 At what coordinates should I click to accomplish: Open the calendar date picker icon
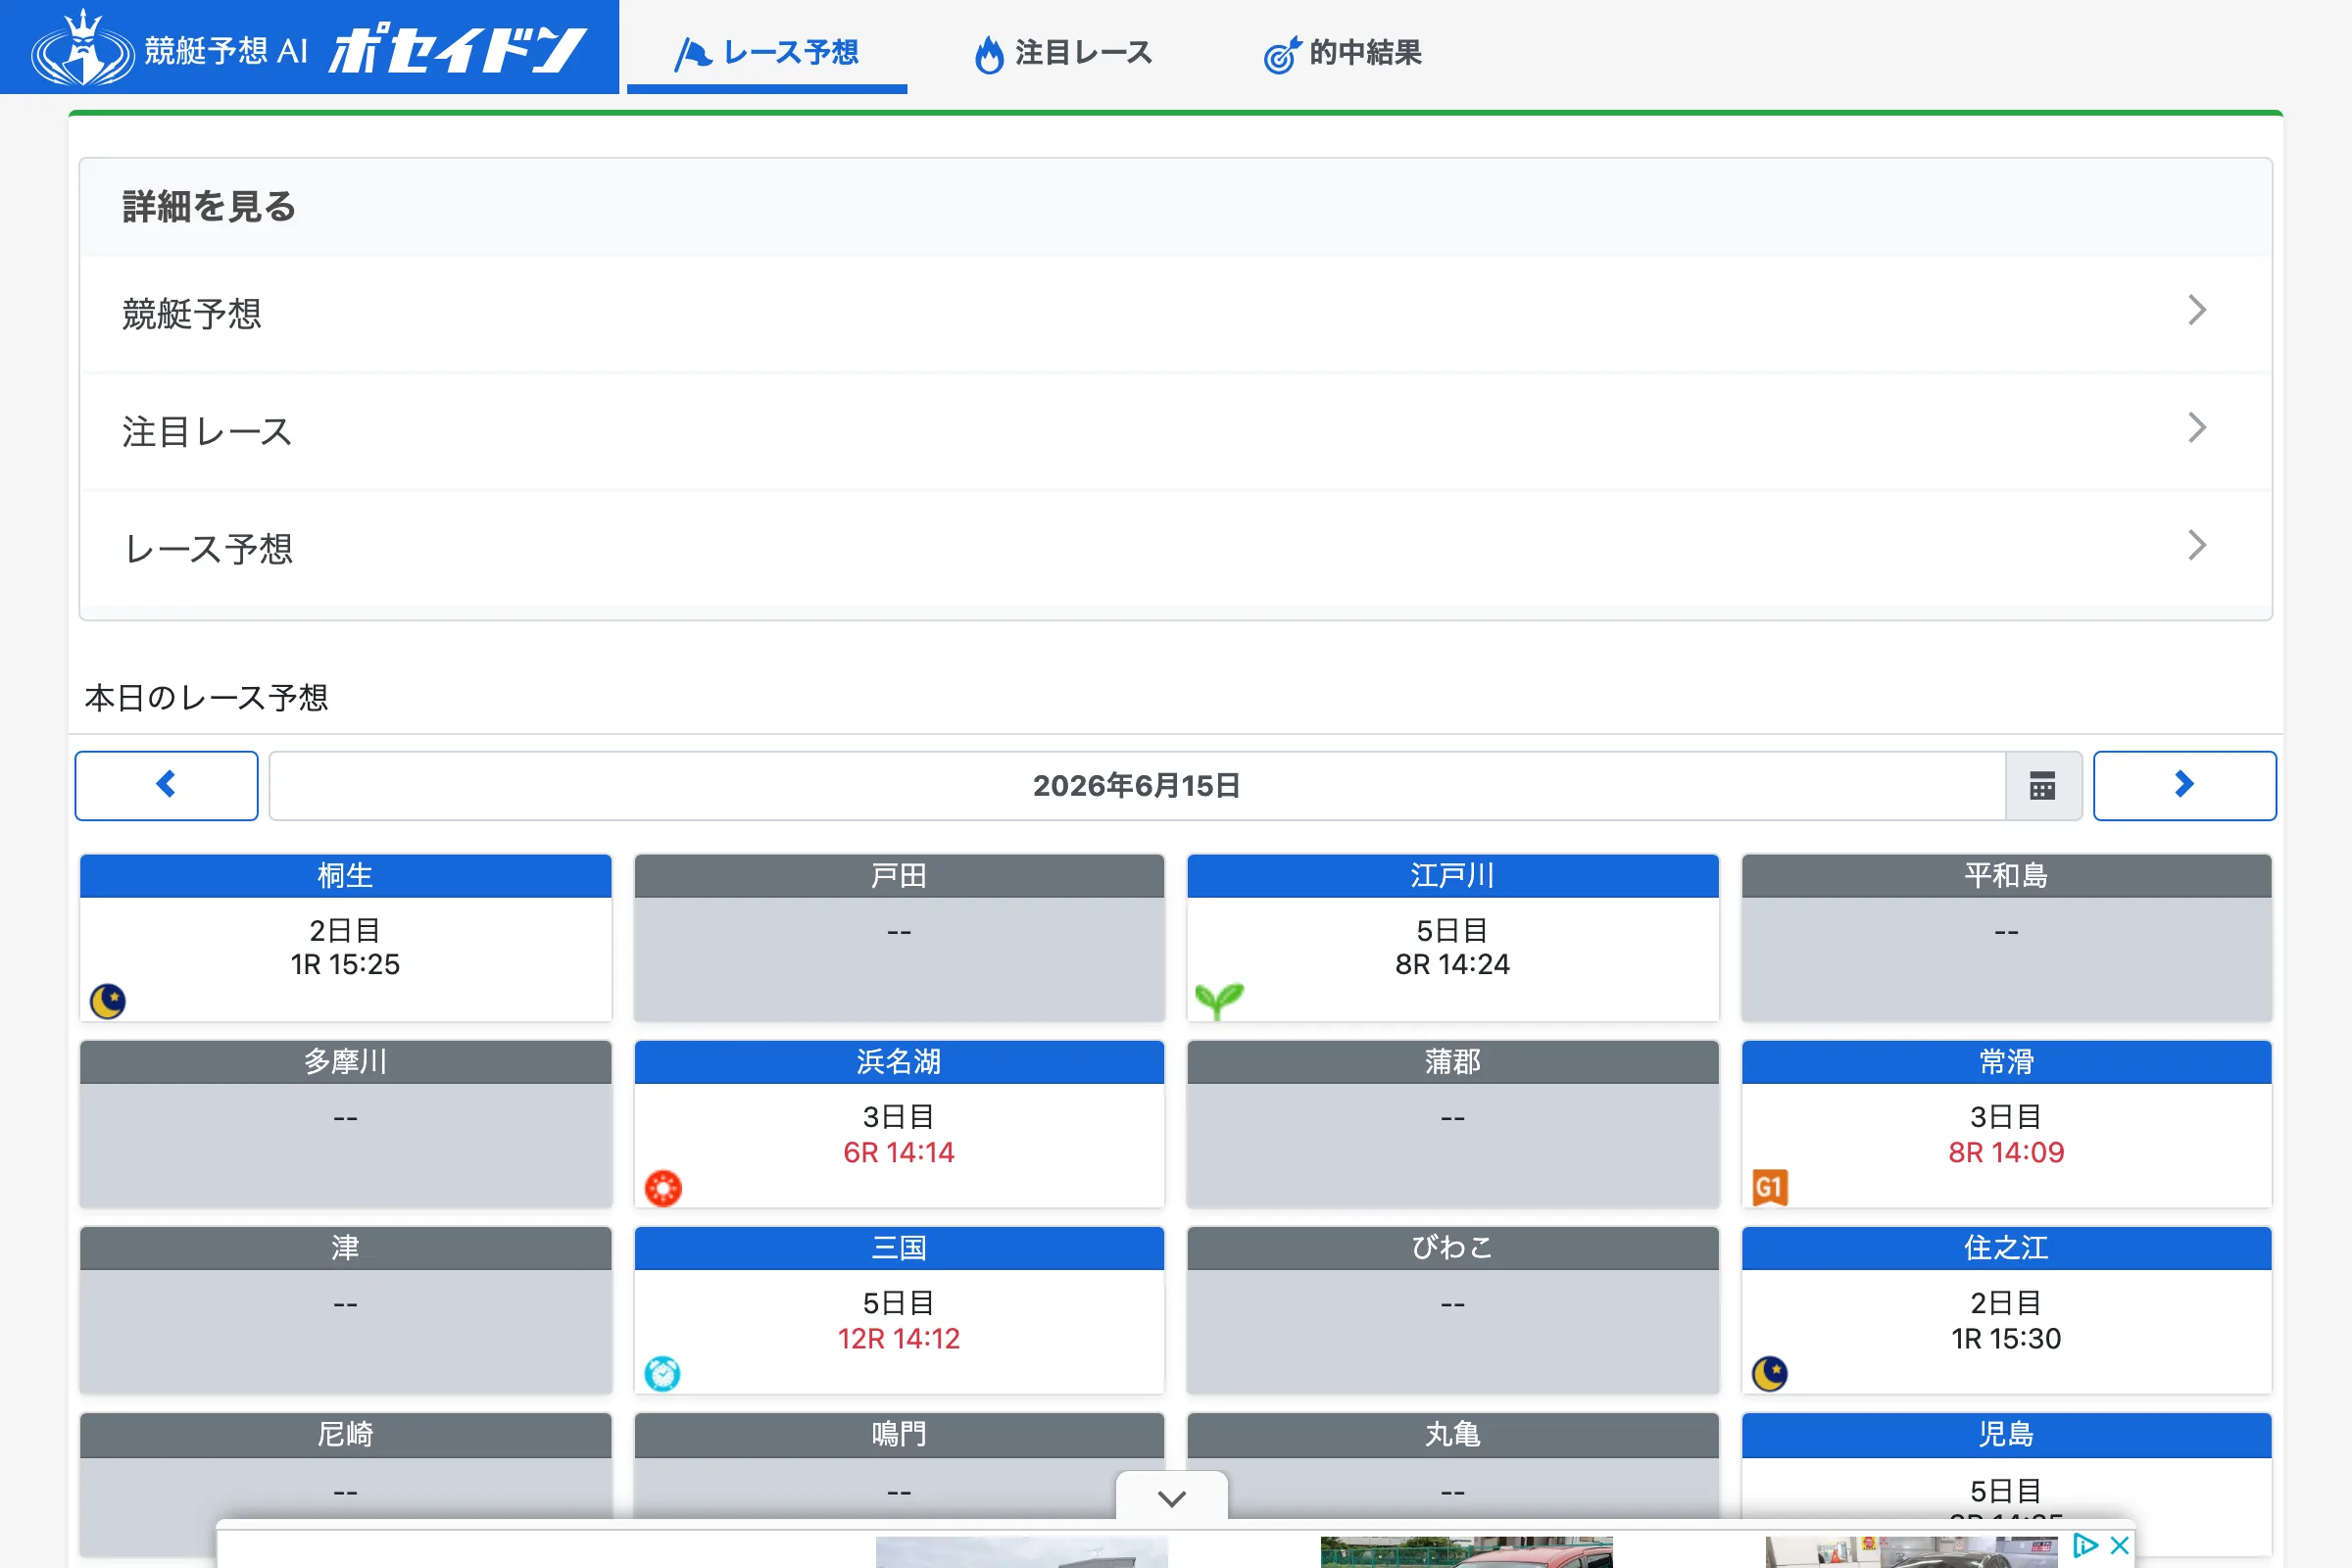tap(2043, 785)
